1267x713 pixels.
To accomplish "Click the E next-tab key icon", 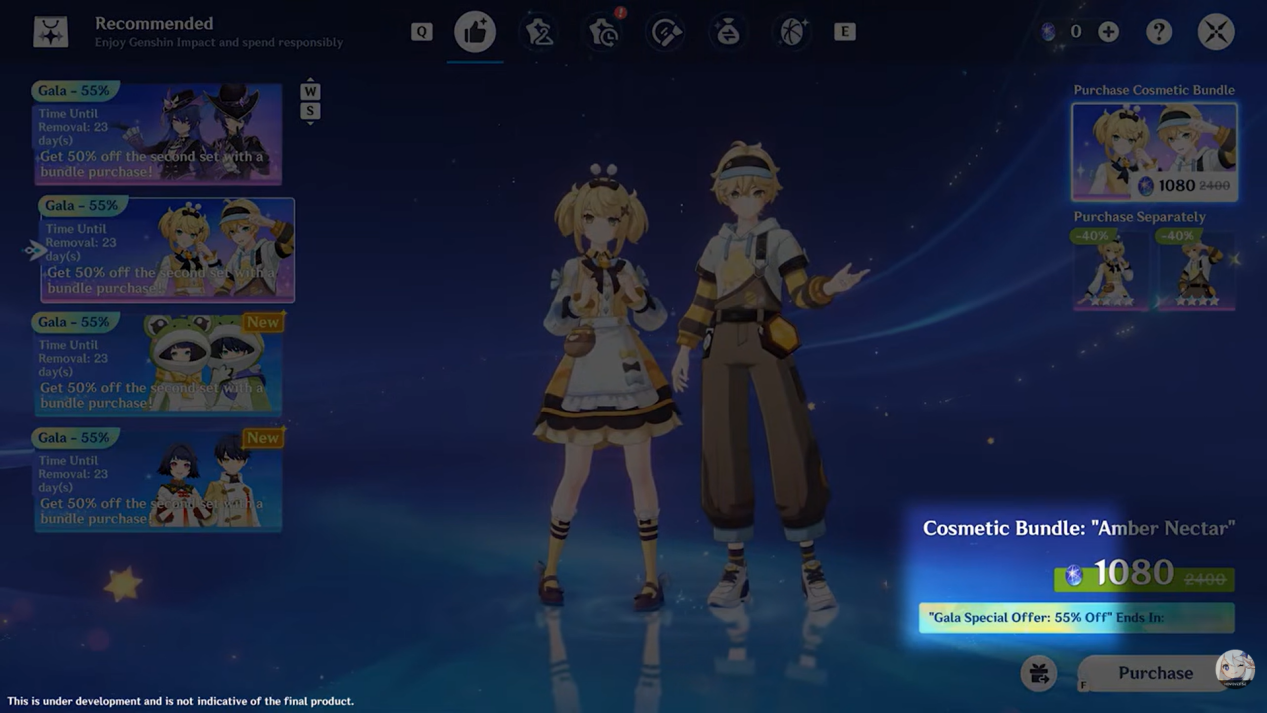I will click(x=845, y=32).
